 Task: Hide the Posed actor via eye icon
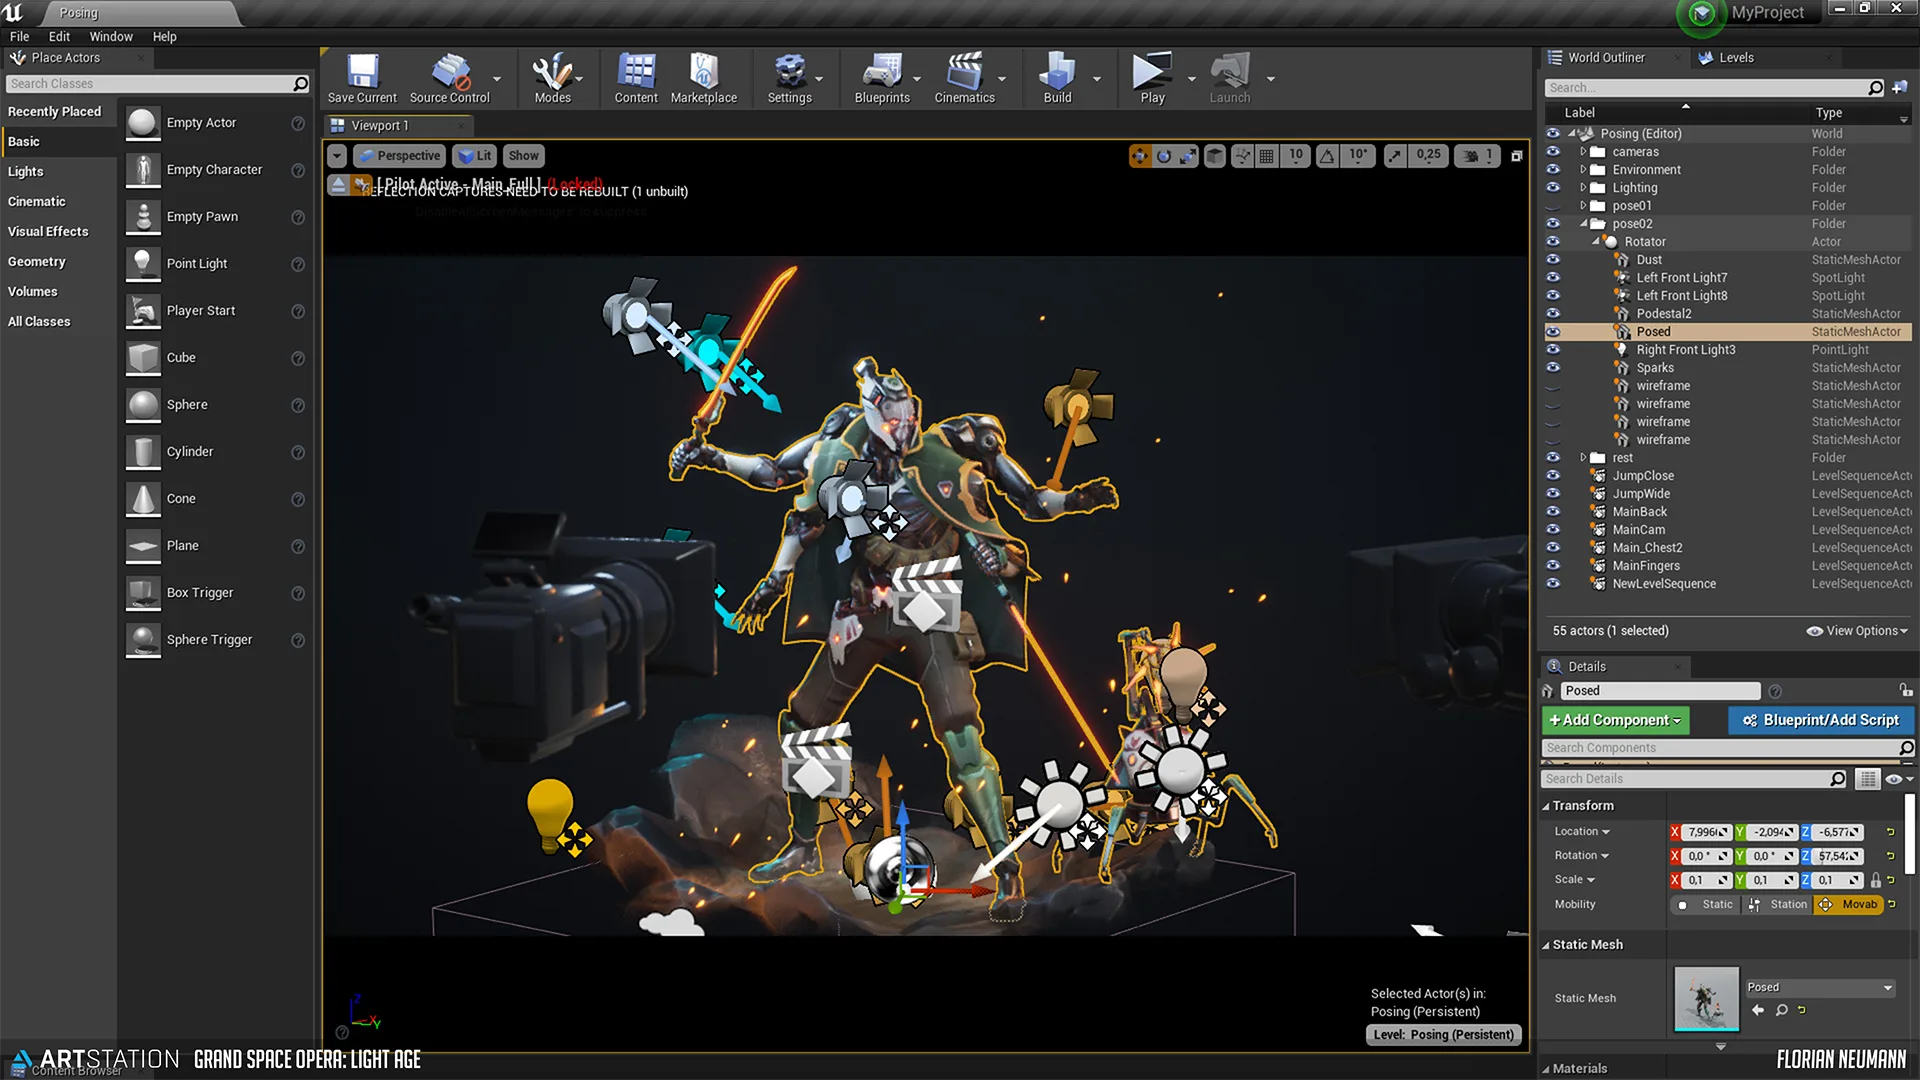1553,332
